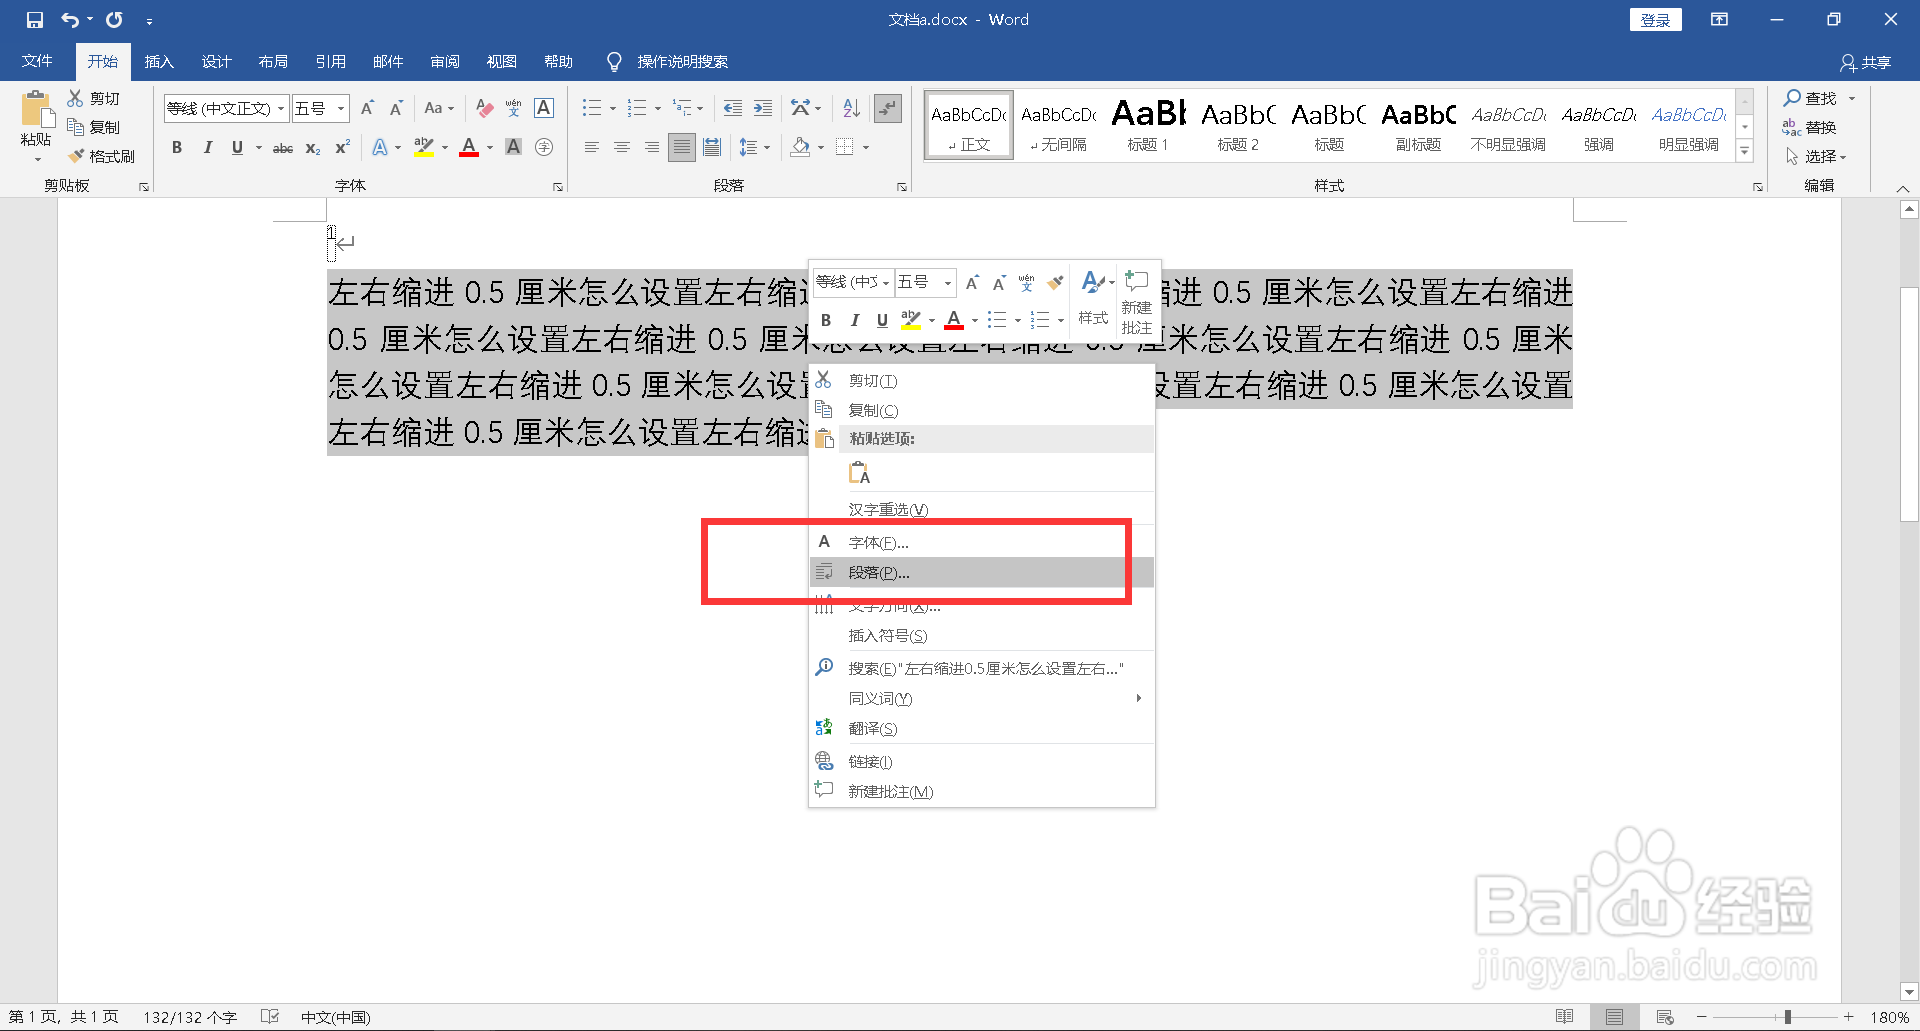Increase indent in the paragraph group
1920x1031 pixels.
coord(763,108)
